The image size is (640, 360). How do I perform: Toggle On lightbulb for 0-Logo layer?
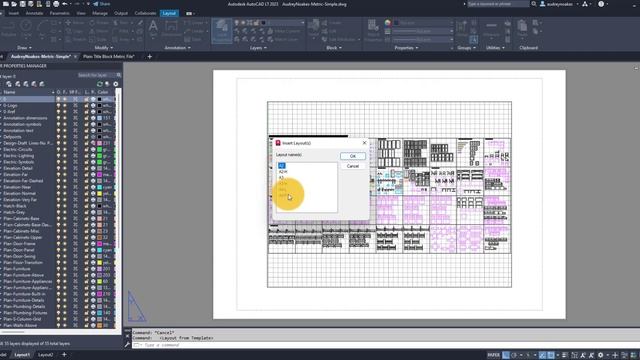tap(58, 106)
